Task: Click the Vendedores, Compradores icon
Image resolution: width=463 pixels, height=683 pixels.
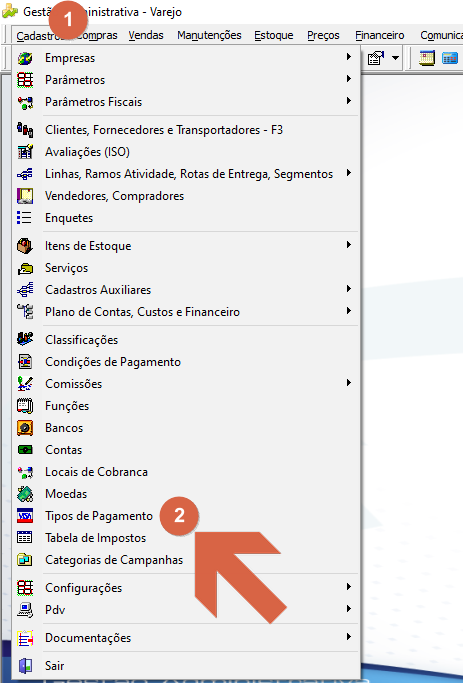Action: click(x=25, y=196)
